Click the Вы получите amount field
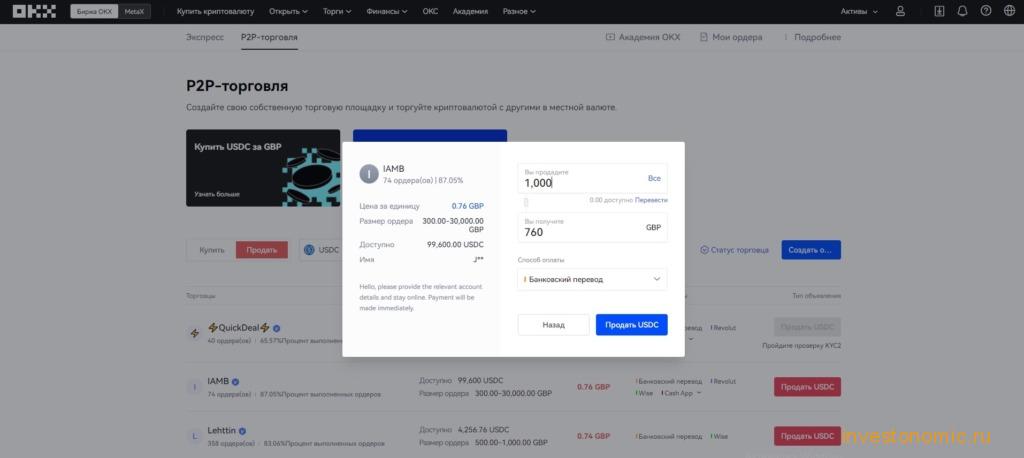 [x=592, y=227]
